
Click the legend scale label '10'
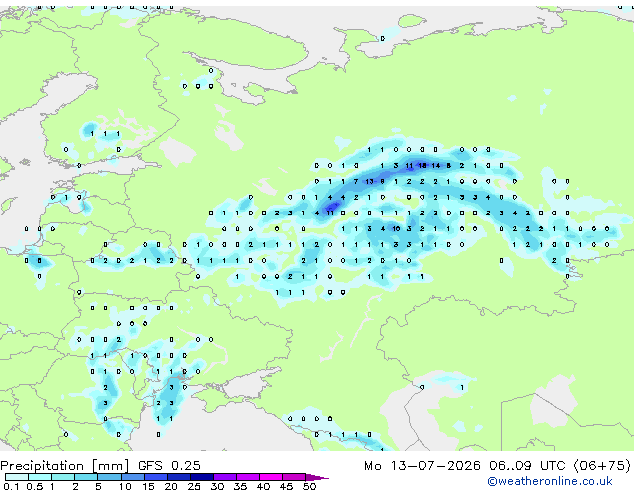125,486
